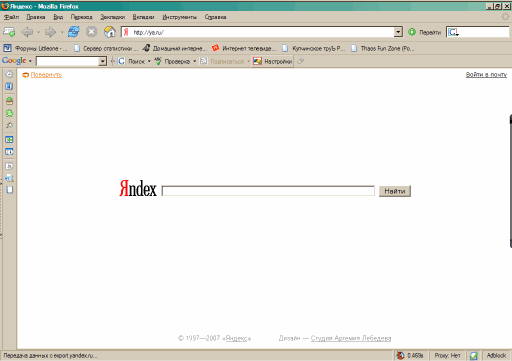Click the search engine icon in the search box
The height and width of the screenshot is (361, 512).
[x=453, y=32]
